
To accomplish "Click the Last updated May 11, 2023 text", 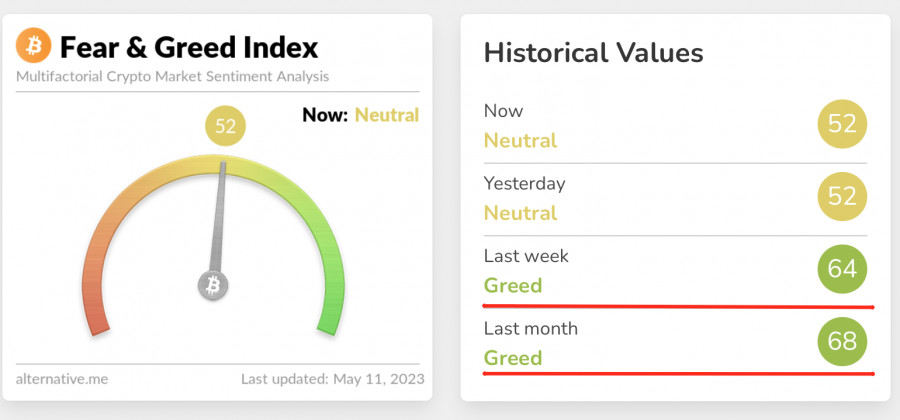I will tap(333, 379).
